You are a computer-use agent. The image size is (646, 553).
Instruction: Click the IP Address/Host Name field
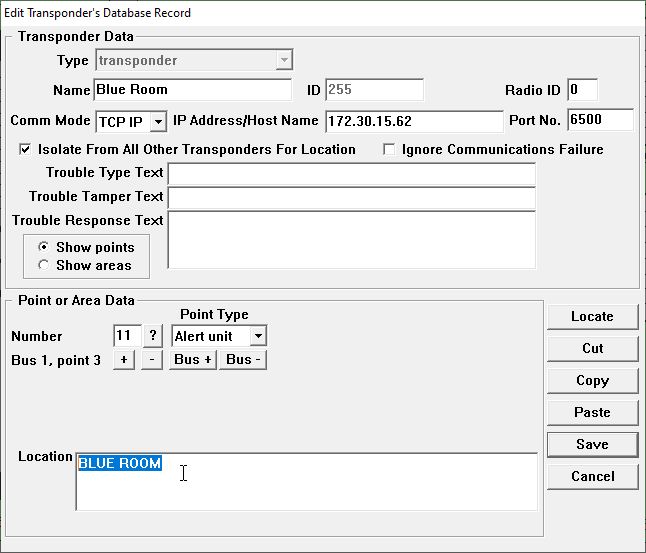click(x=413, y=121)
